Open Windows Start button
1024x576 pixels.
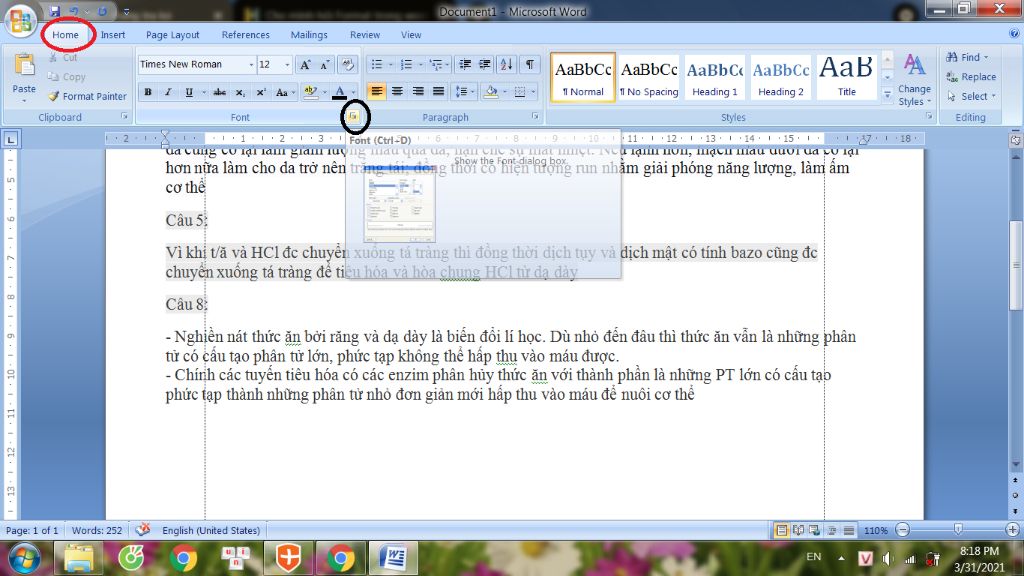(x=24, y=558)
